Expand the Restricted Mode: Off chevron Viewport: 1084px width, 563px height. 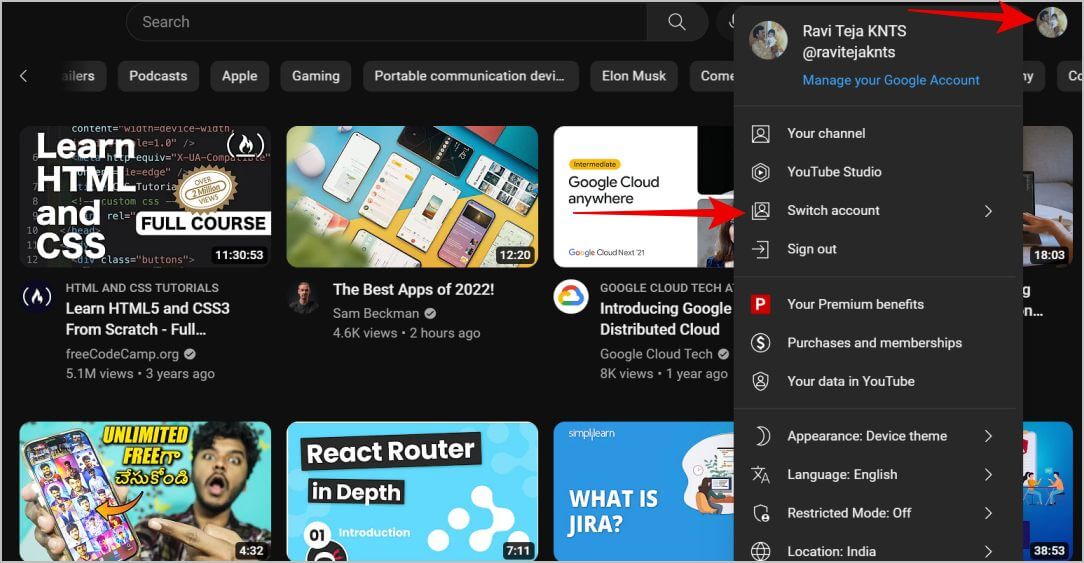tap(988, 514)
